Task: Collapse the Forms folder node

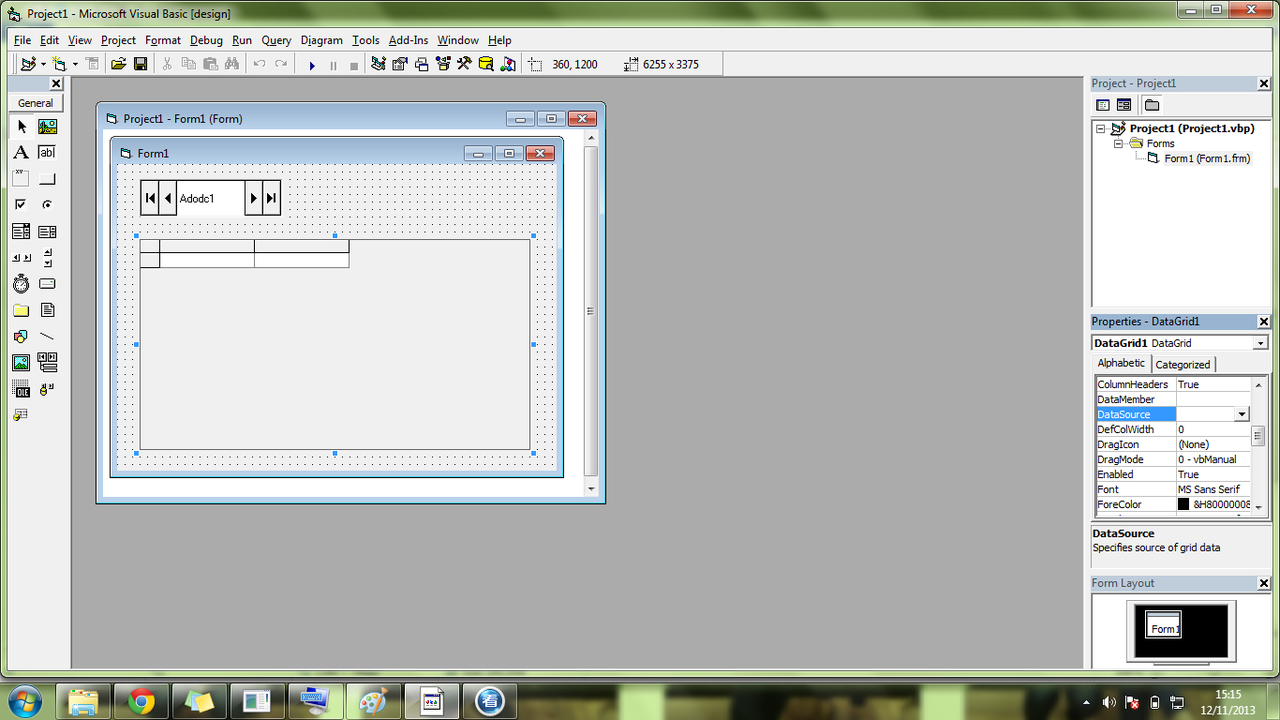Action: [1119, 144]
